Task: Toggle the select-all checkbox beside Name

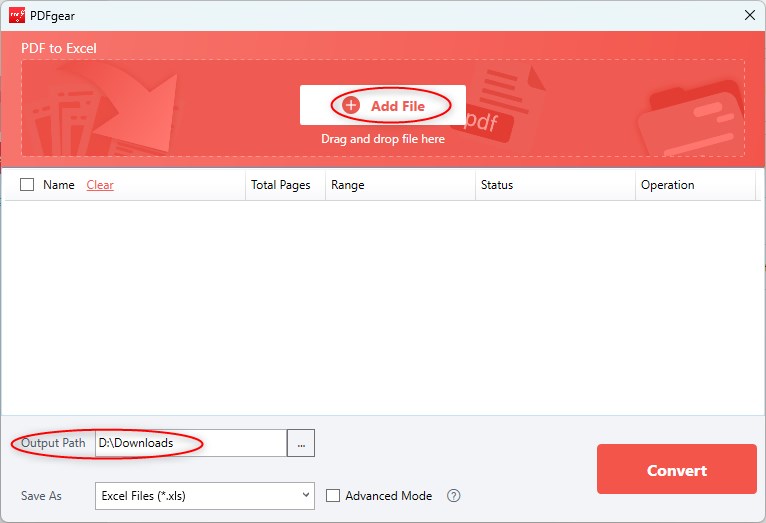Action: (27, 185)
